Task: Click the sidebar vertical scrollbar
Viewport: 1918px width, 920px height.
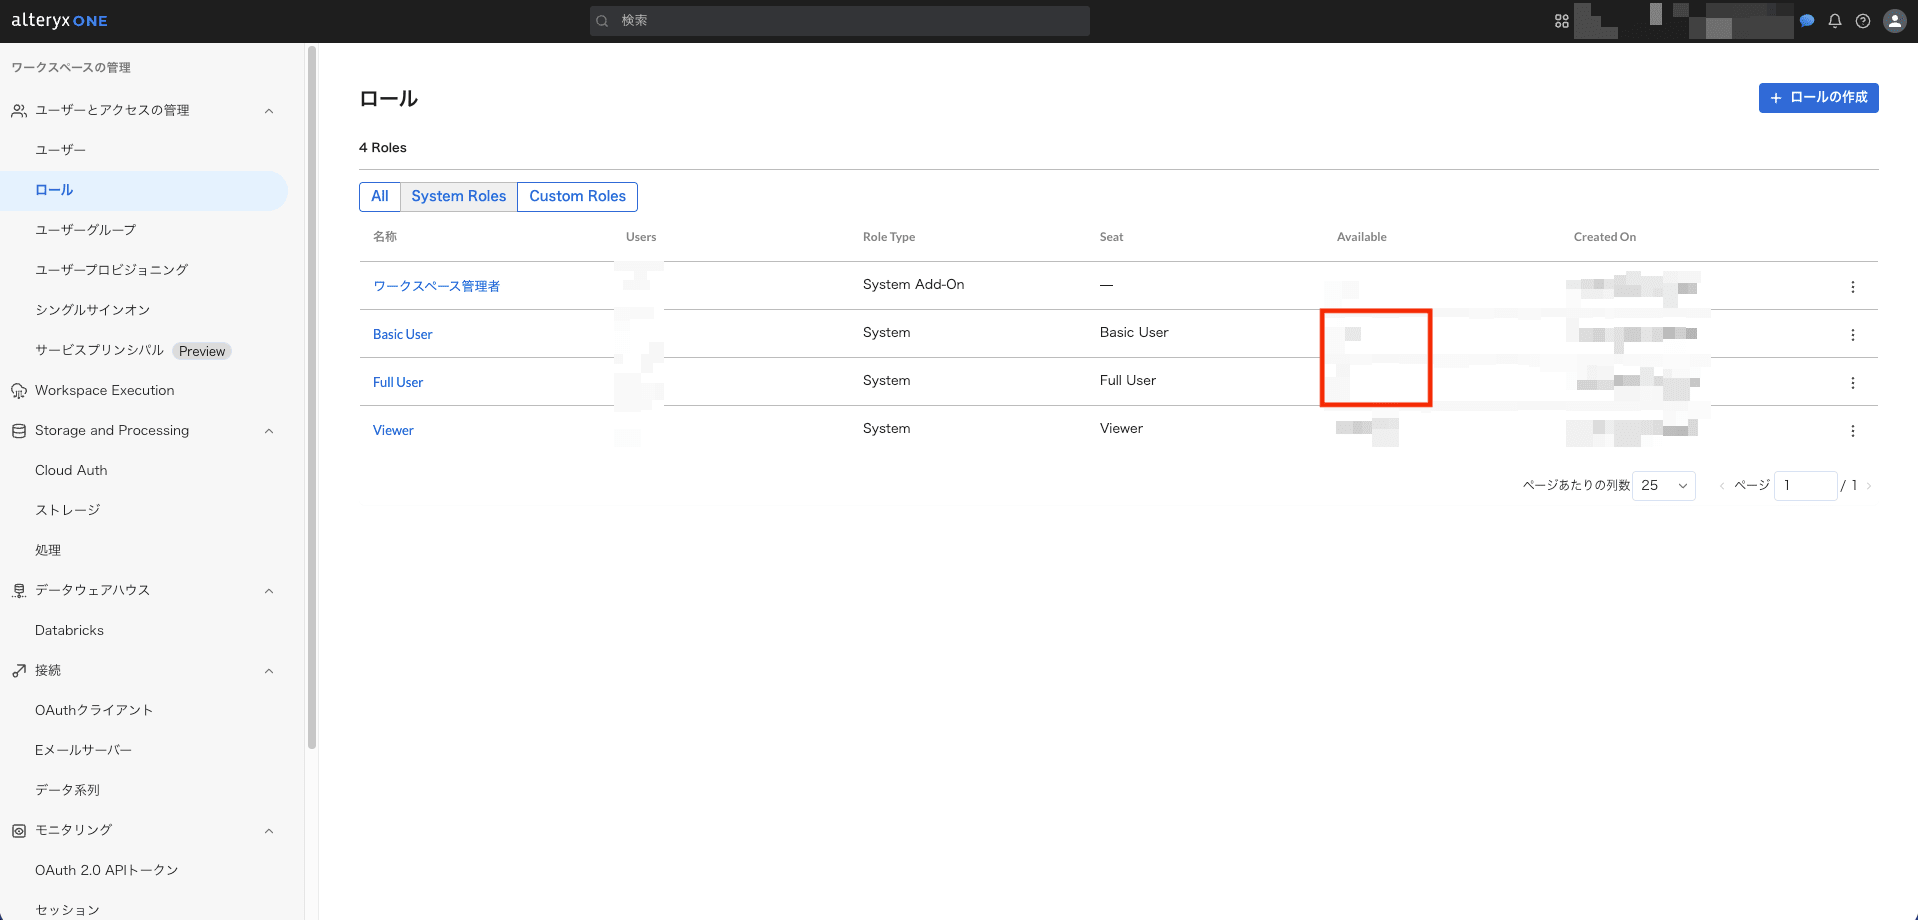Action: tap(312, 397)
